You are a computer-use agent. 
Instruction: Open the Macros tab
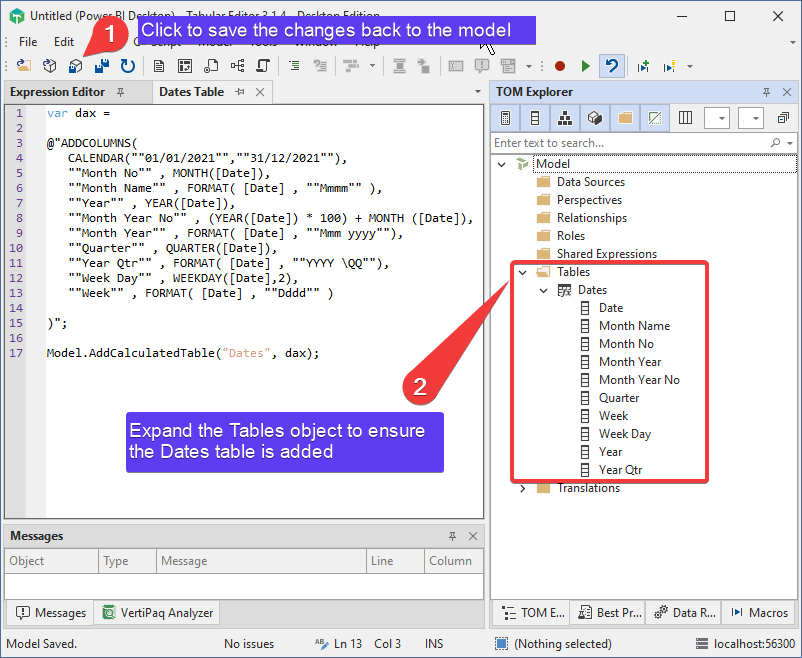(760, 613)
